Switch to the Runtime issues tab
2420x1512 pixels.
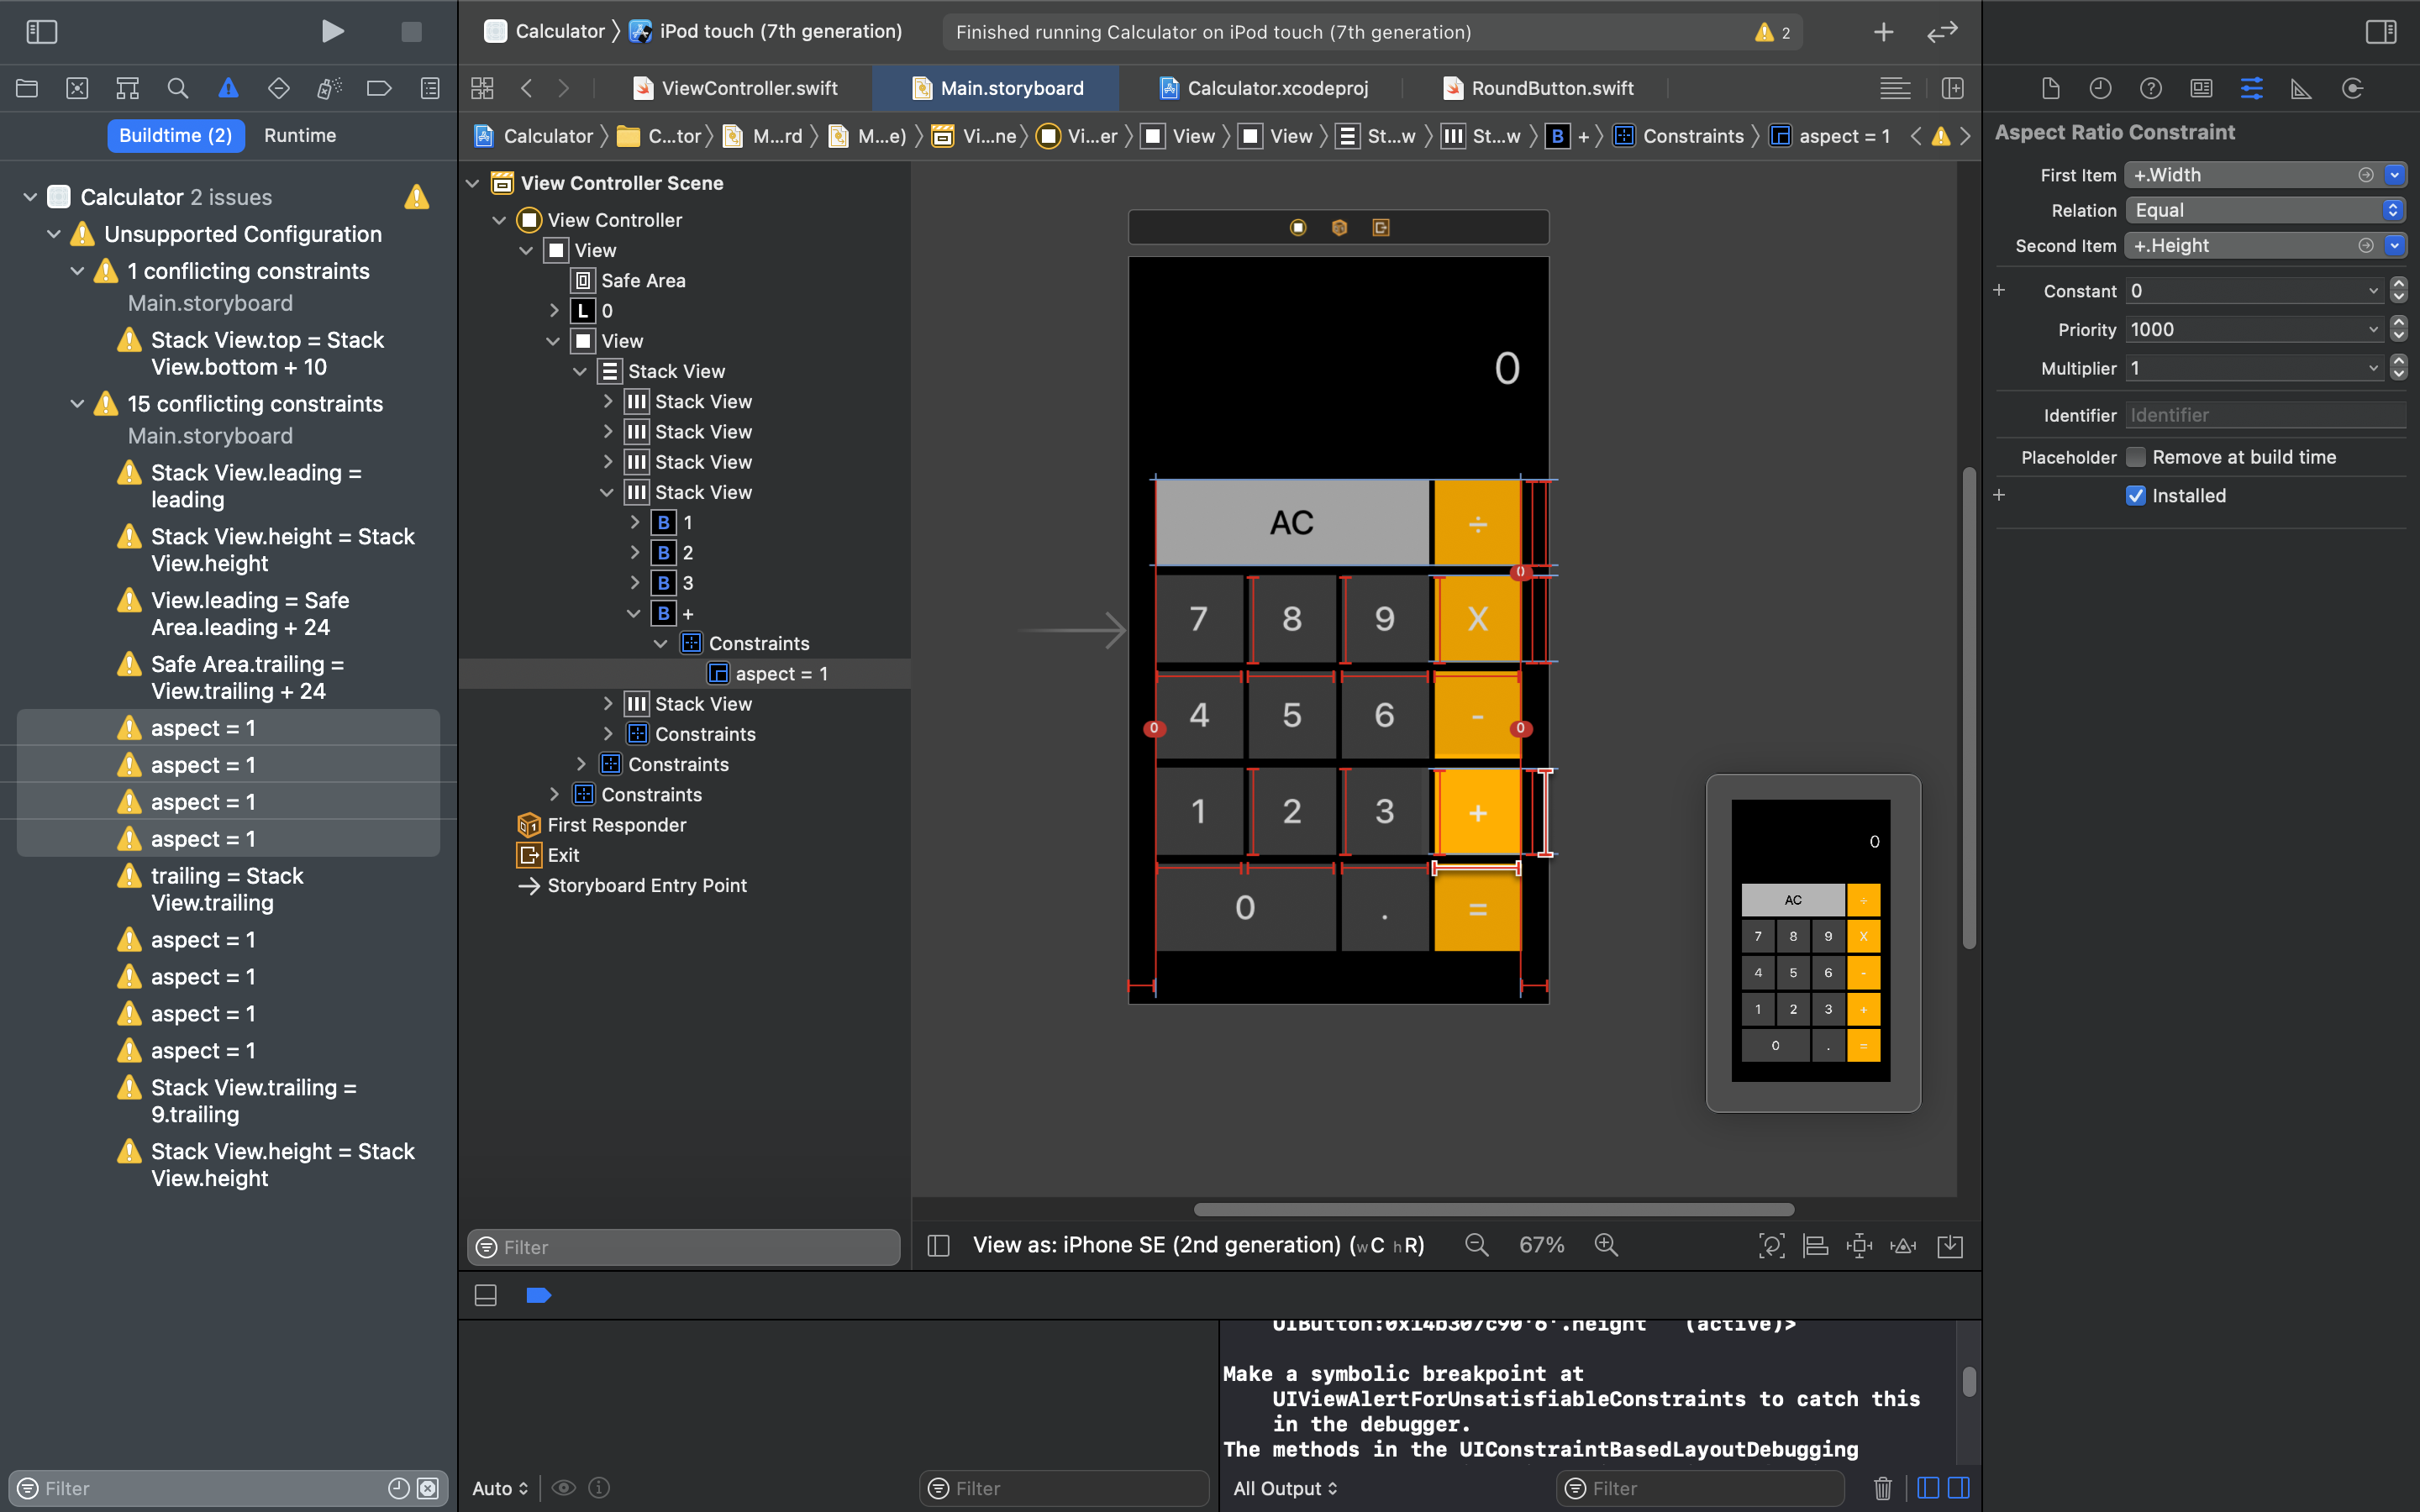click(300, 135)
